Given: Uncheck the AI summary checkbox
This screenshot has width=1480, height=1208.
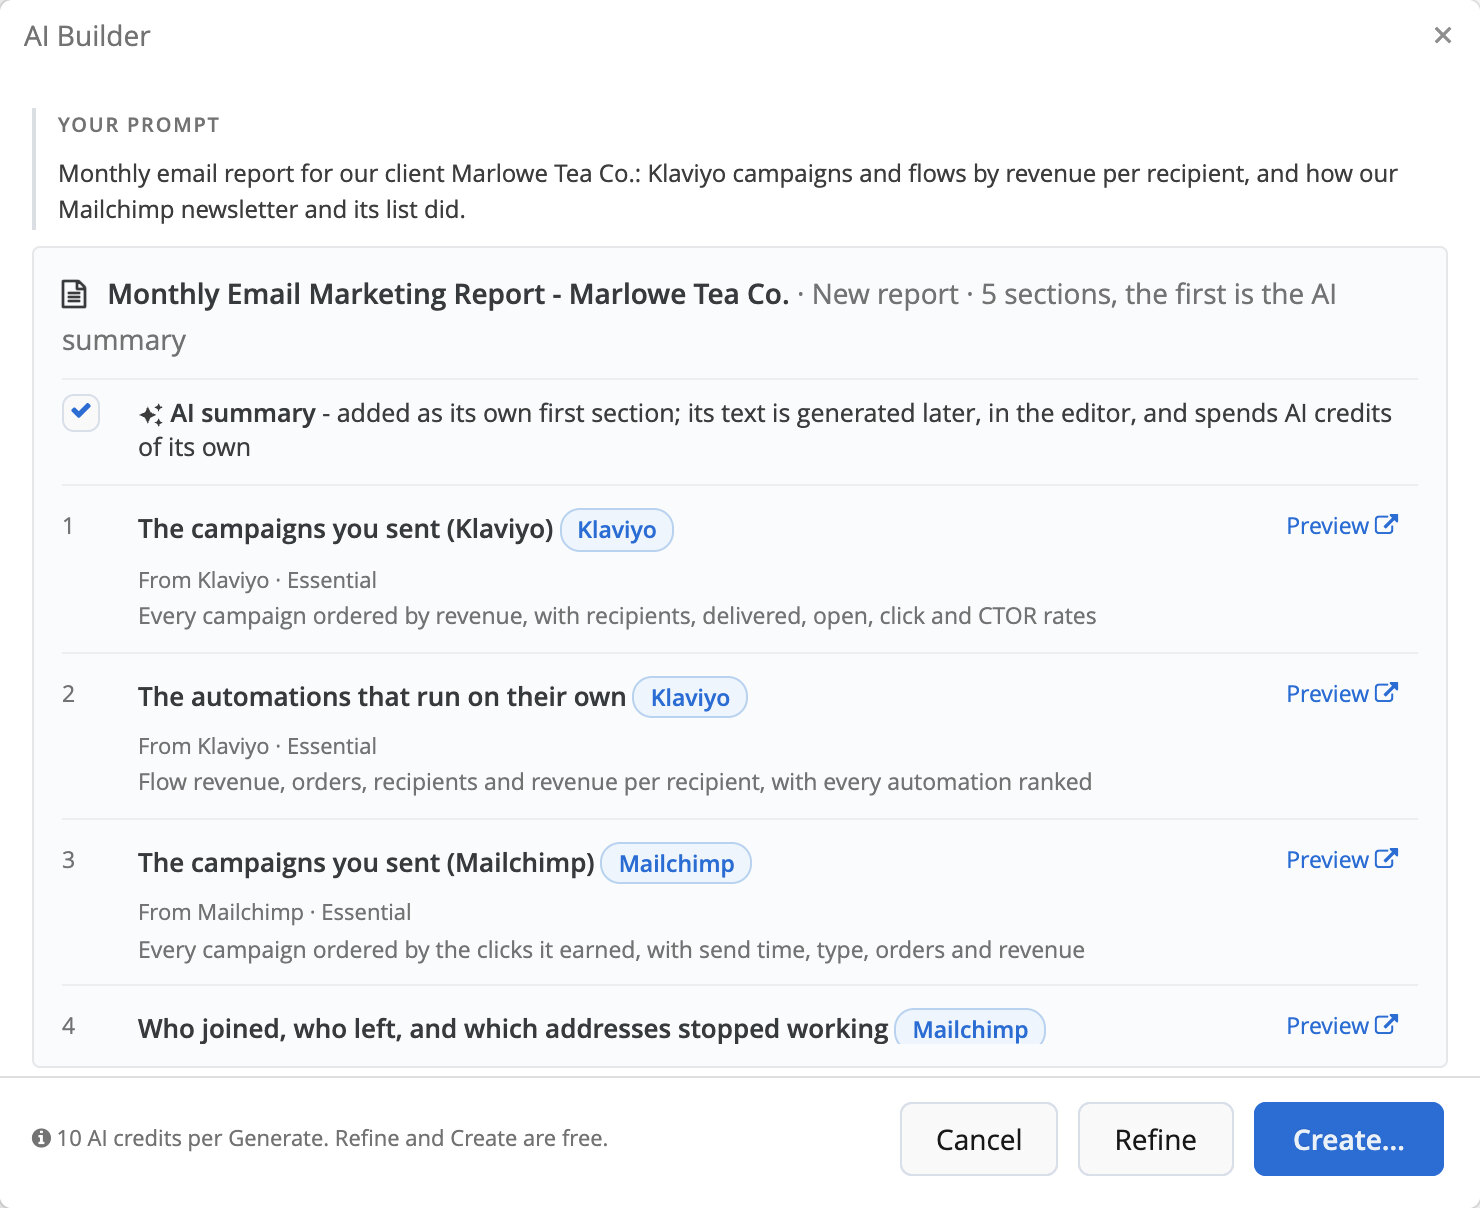Looking at the screenshot, I should click(81, 412).
